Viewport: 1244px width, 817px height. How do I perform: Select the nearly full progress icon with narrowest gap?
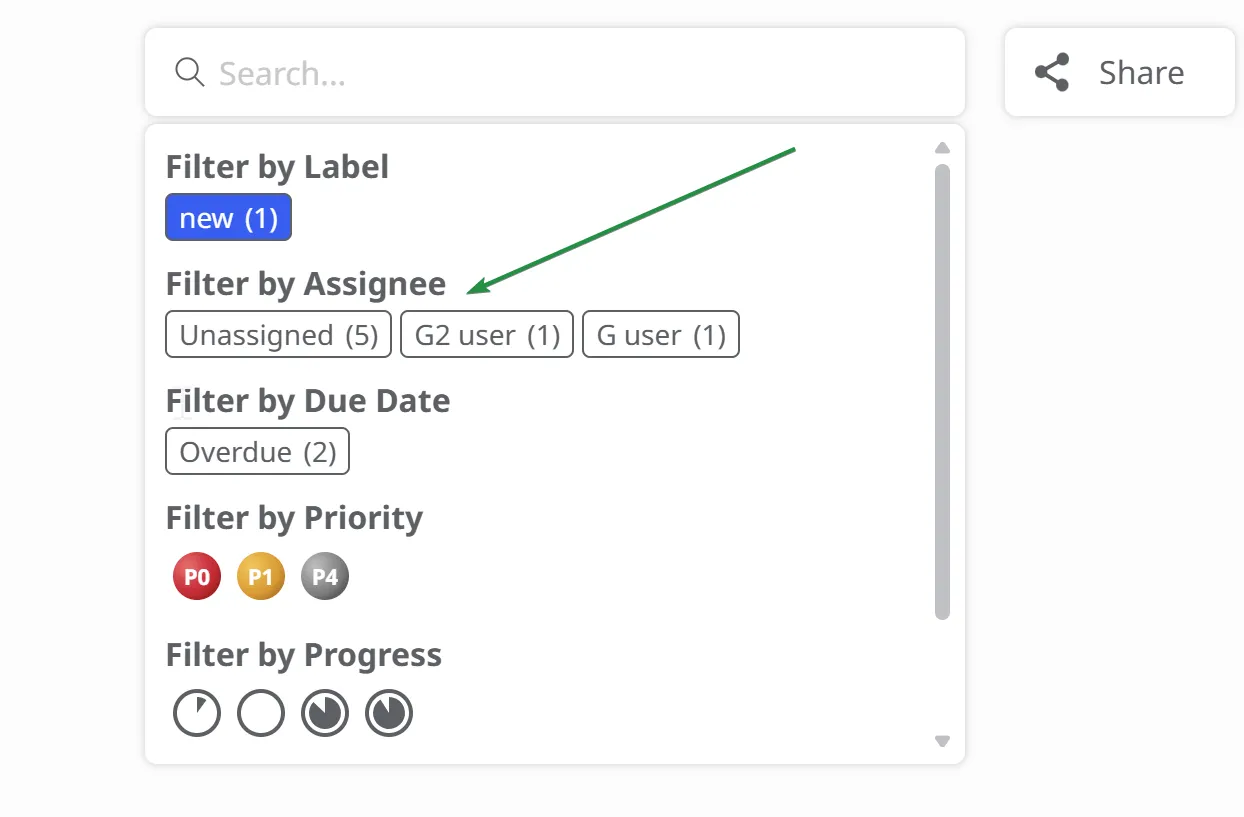[x=389, y=714]
